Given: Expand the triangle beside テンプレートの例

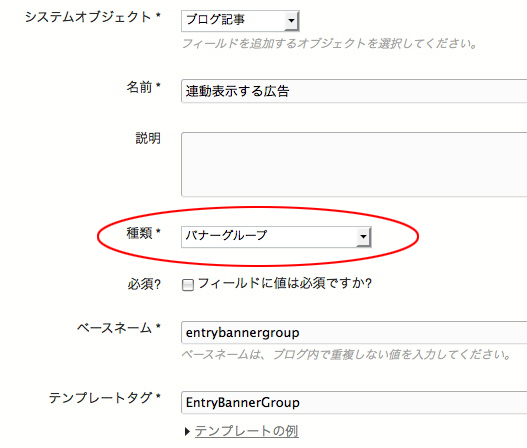Looking at the screenshot, I should (188, 431).
